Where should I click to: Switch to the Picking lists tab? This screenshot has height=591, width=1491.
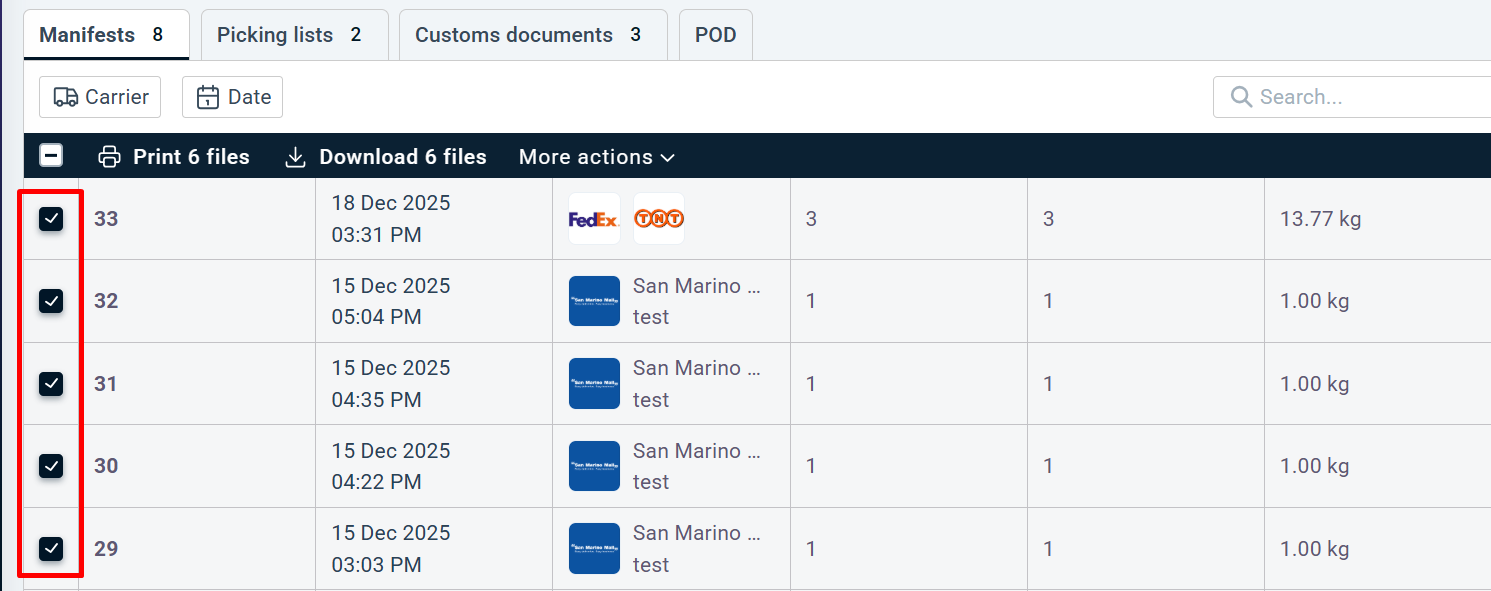tap(288, 35)
